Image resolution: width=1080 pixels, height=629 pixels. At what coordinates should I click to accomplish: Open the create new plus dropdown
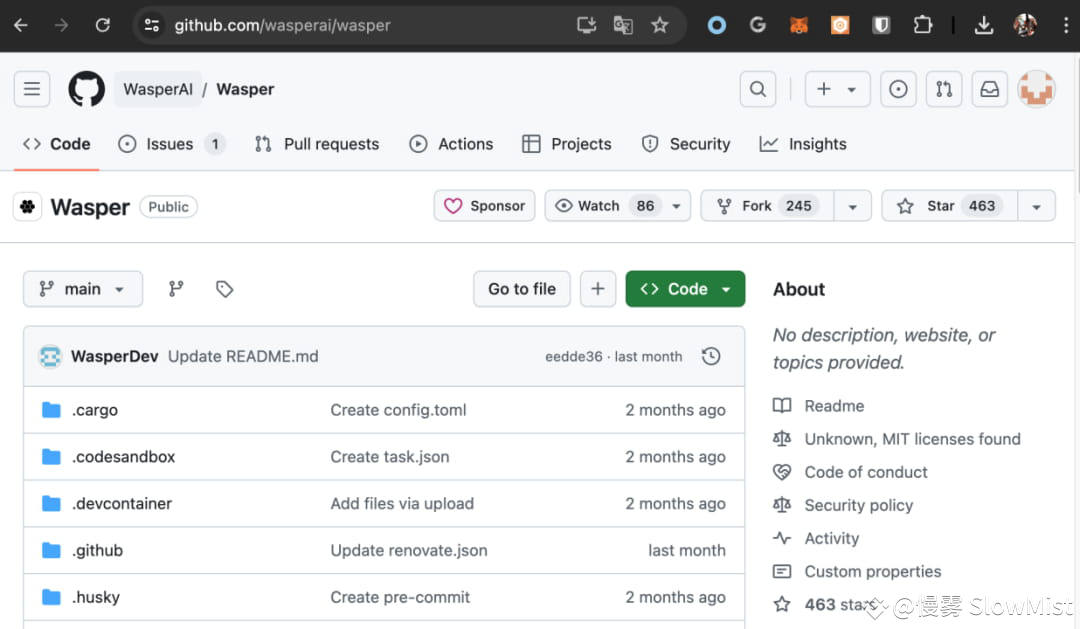838,89
